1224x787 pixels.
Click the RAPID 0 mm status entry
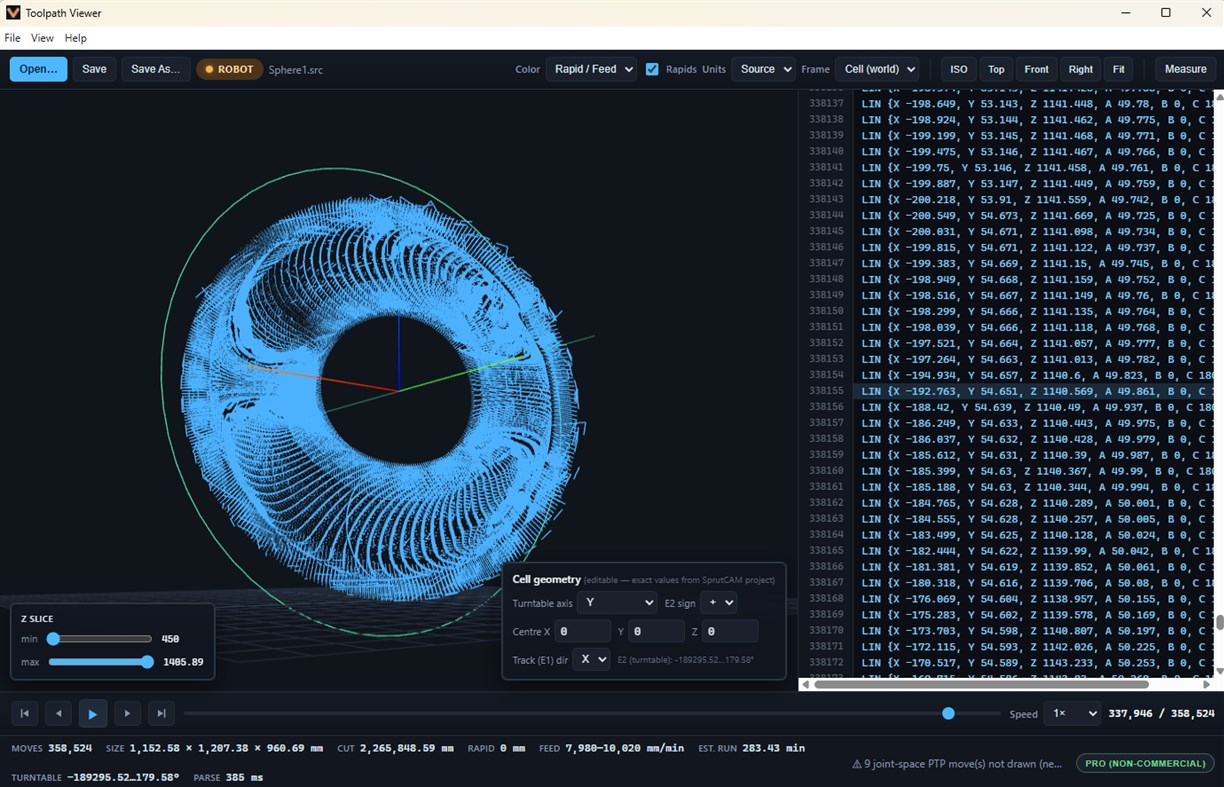tap(496, 748)
